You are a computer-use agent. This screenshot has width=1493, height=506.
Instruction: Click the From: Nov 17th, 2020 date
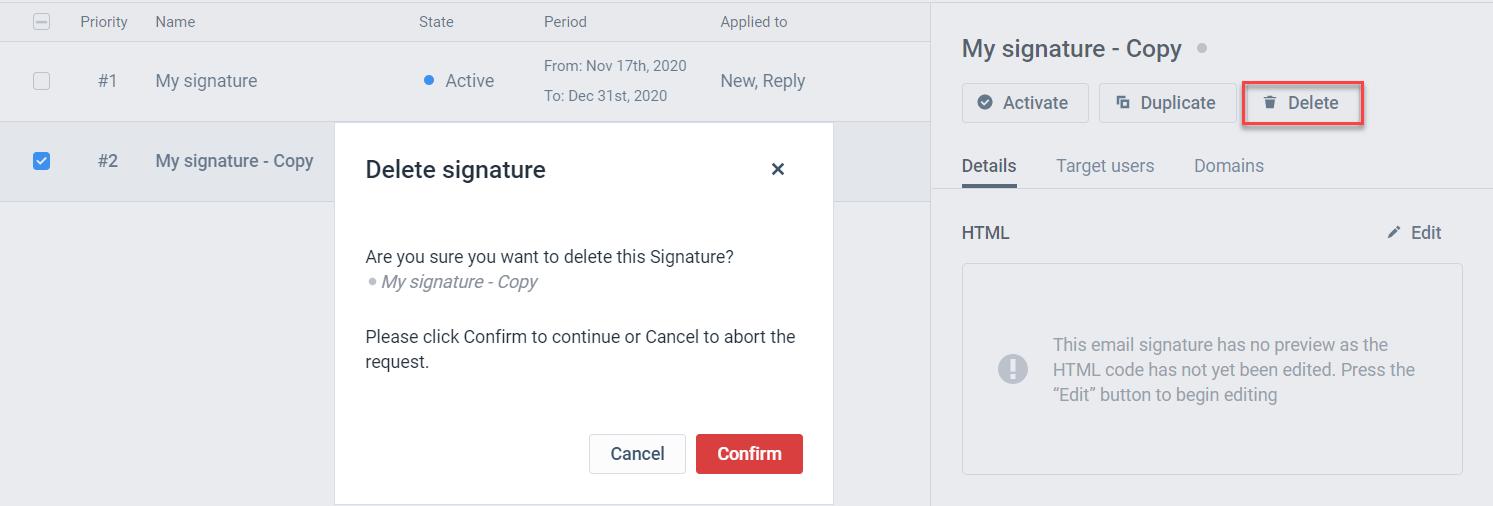[x=615, y=66]
